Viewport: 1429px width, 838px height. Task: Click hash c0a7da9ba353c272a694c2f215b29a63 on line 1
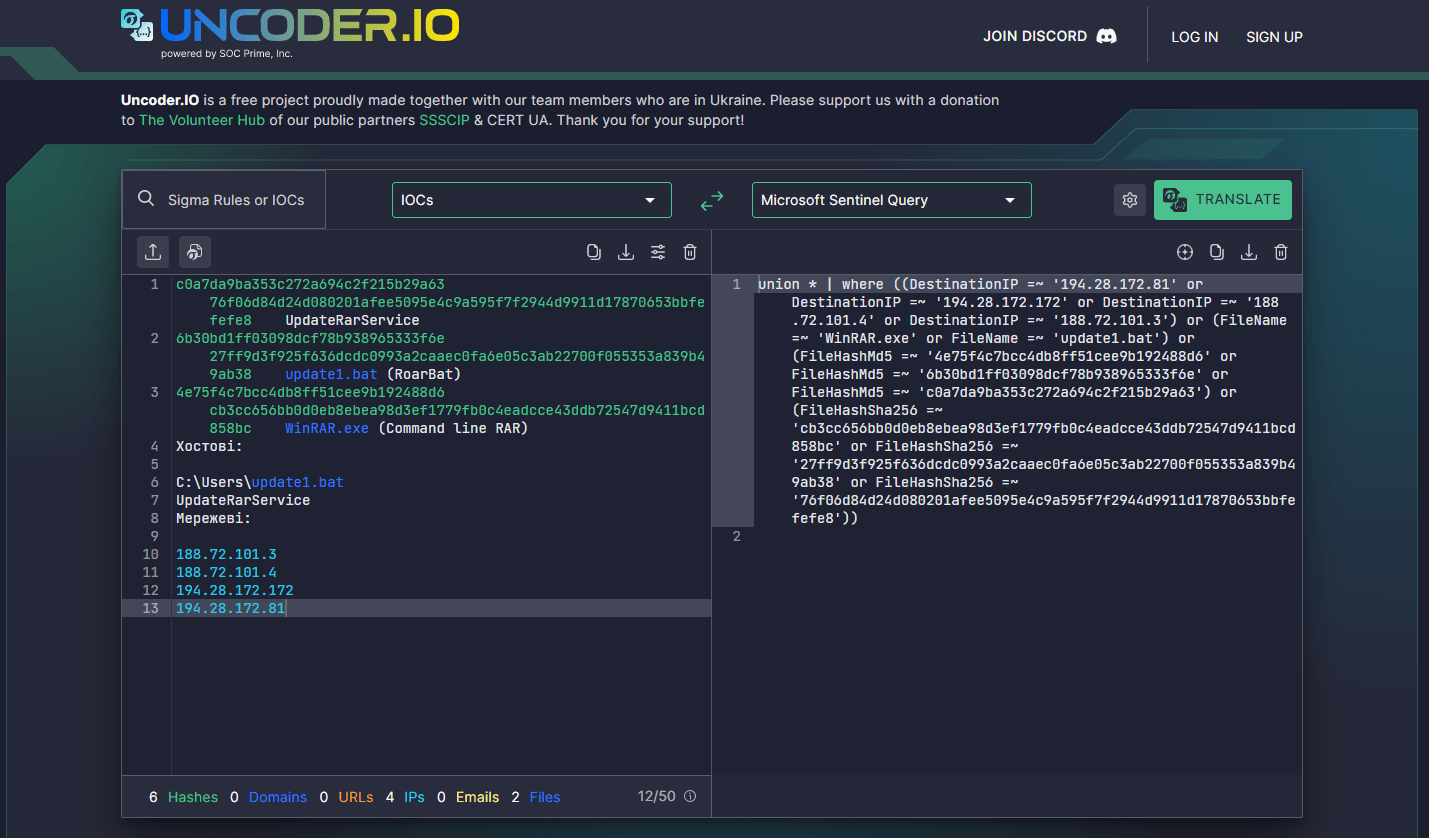click(310, 284)
